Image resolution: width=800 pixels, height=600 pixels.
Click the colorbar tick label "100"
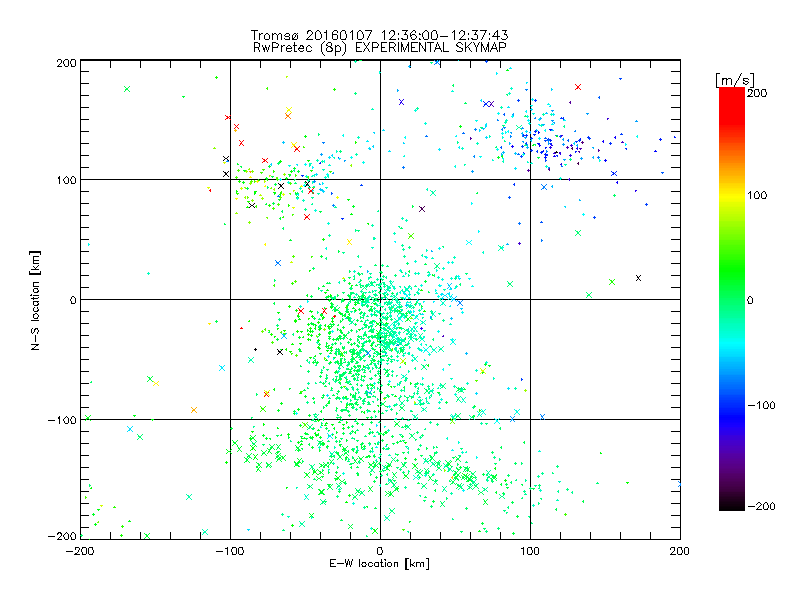(x=757, y=195)
